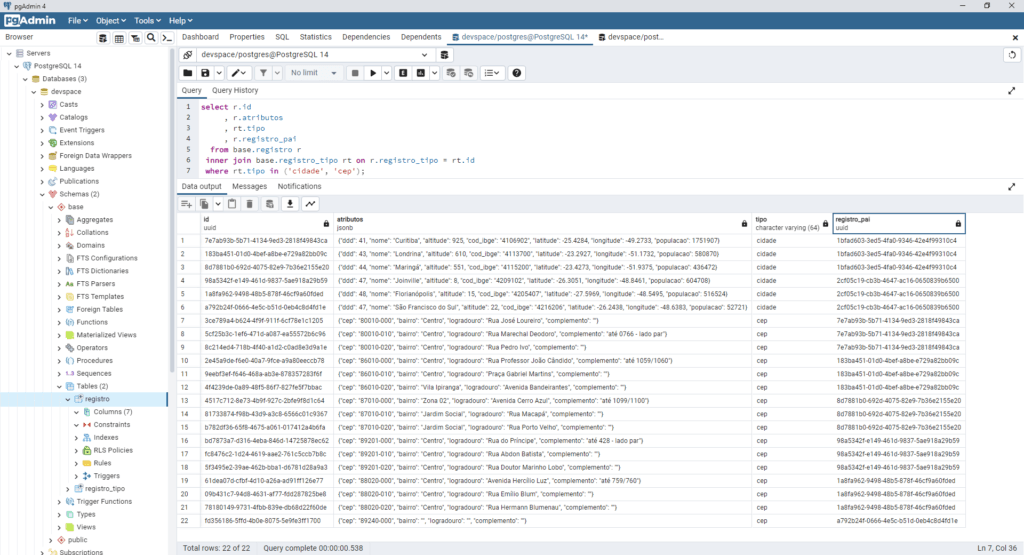Open Search Objects magnifier in the Browser header
Image resolution: width=1024 pixels, height=555 pixels.
coord(151,38)
